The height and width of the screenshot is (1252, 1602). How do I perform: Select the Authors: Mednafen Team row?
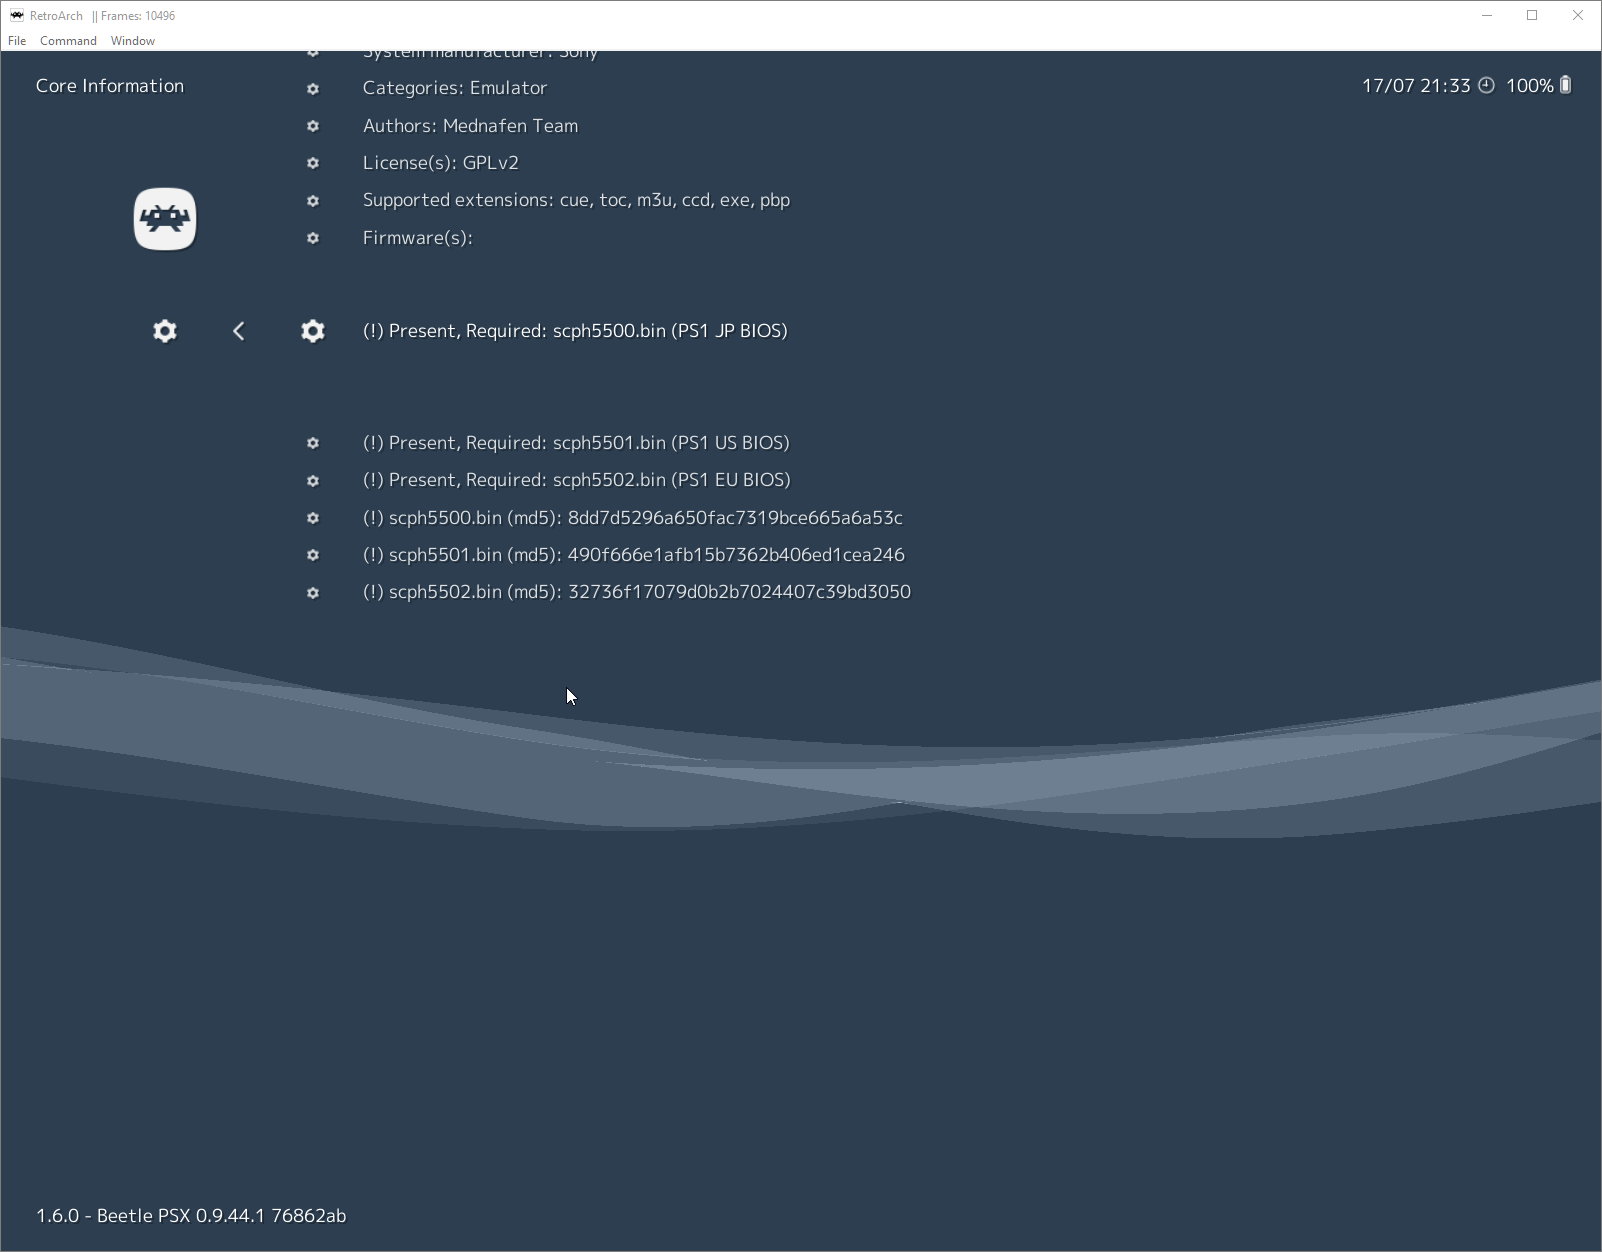tap(471, 126)
